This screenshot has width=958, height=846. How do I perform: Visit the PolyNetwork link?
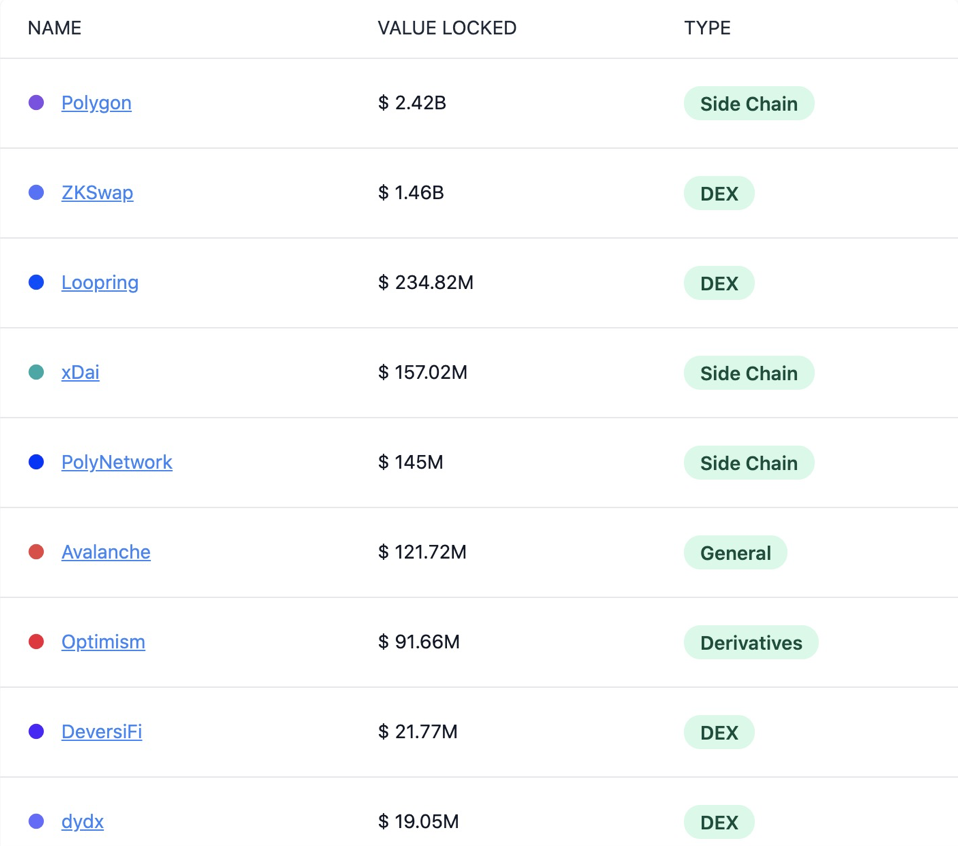(x=116, y=462)
